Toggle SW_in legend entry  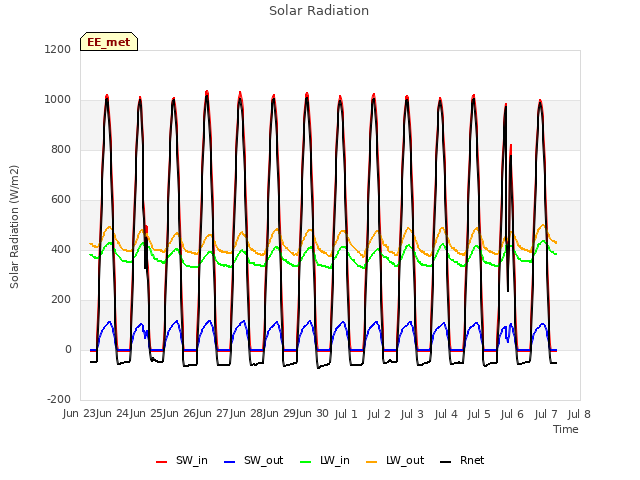point(182,460)
